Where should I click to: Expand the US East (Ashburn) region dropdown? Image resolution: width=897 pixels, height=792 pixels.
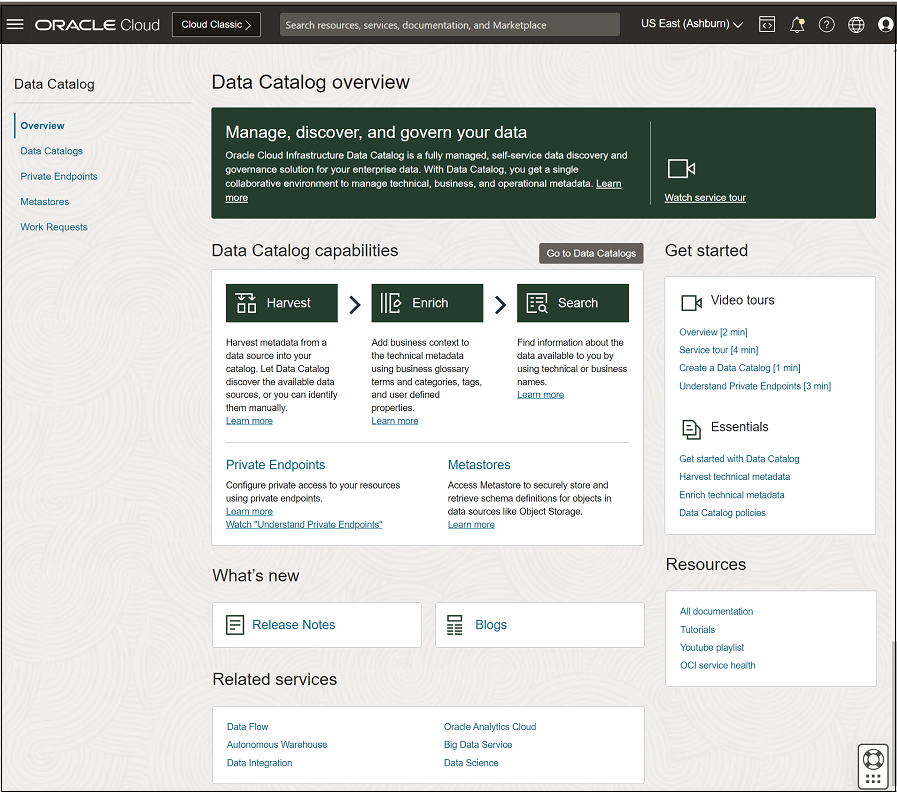pyautogui.click(x=691, y=23)
